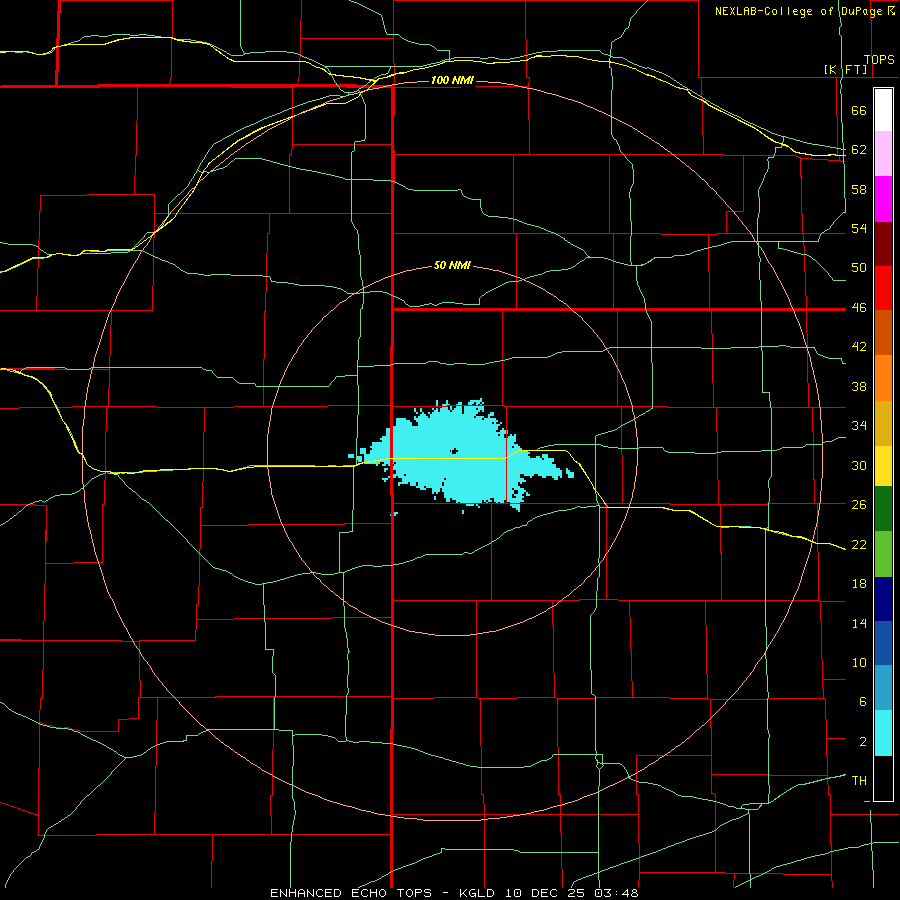Click the light pink 62 kft swatch

coord(883,153)
